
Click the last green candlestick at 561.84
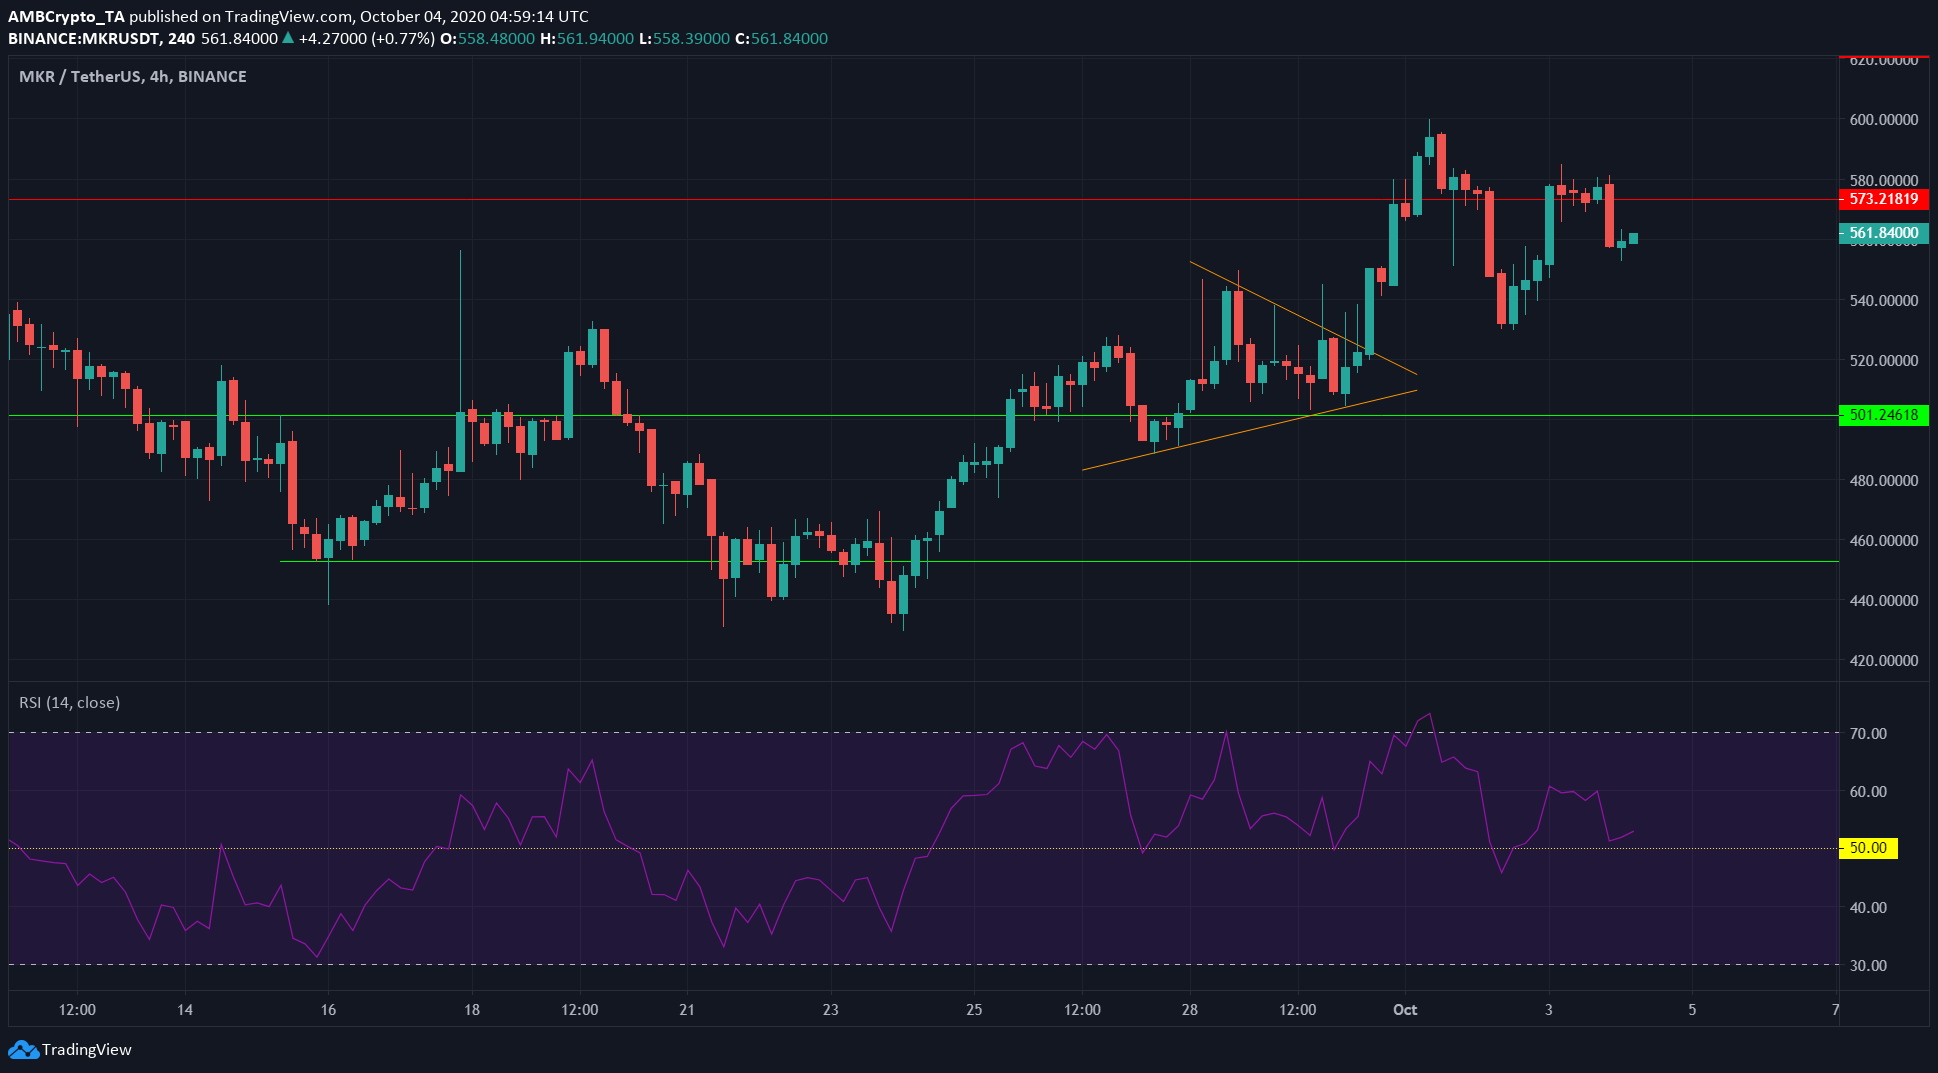point(1633,238)
